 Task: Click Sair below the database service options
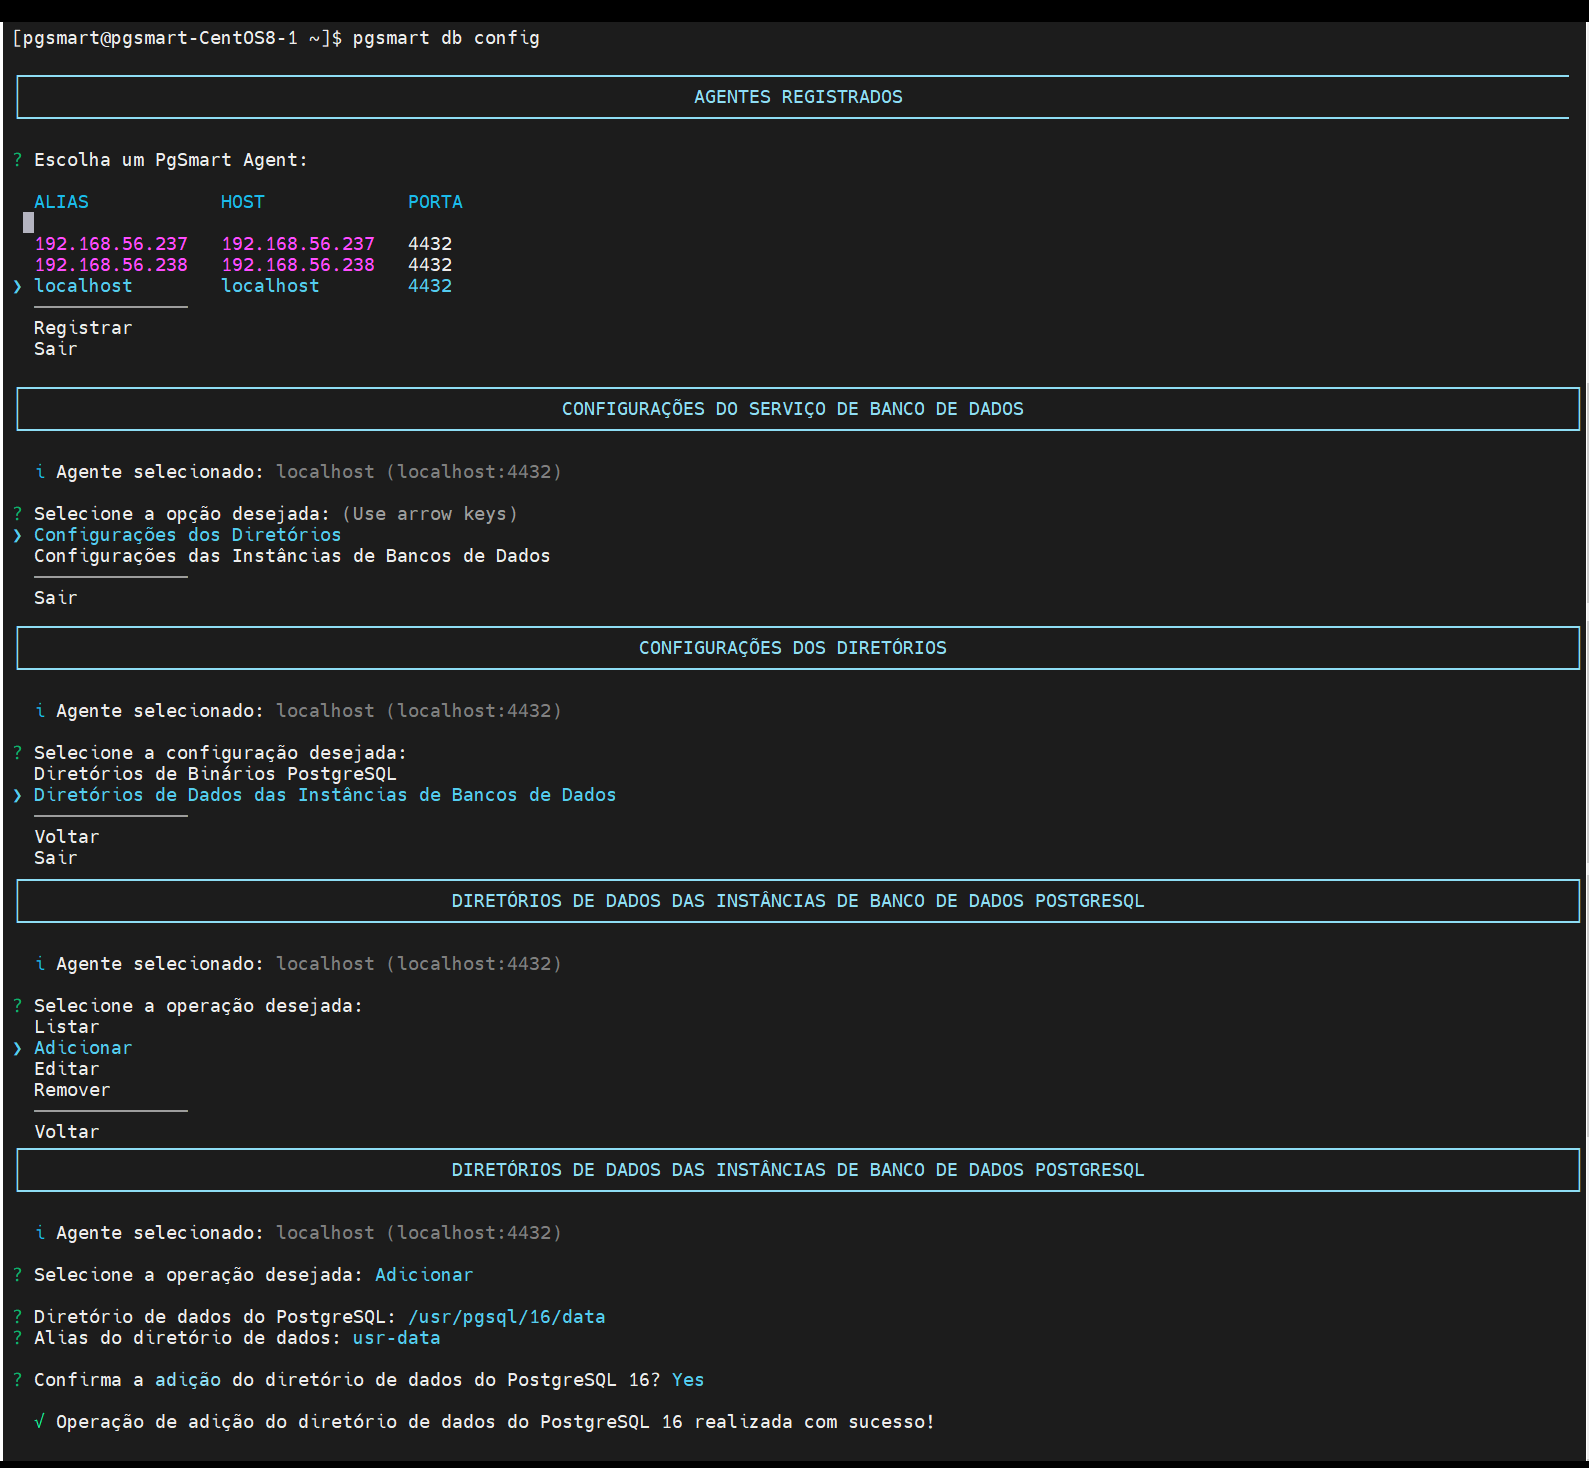point(56,598)
